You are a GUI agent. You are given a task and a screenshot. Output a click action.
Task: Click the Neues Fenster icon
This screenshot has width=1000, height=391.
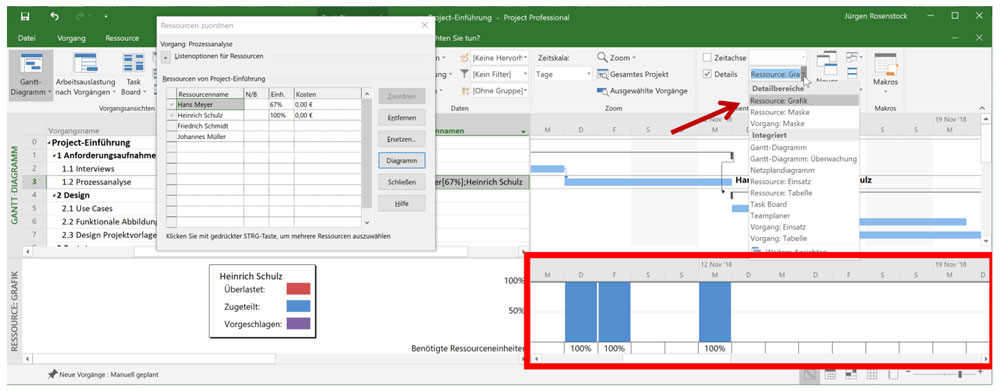coord(827,64)
